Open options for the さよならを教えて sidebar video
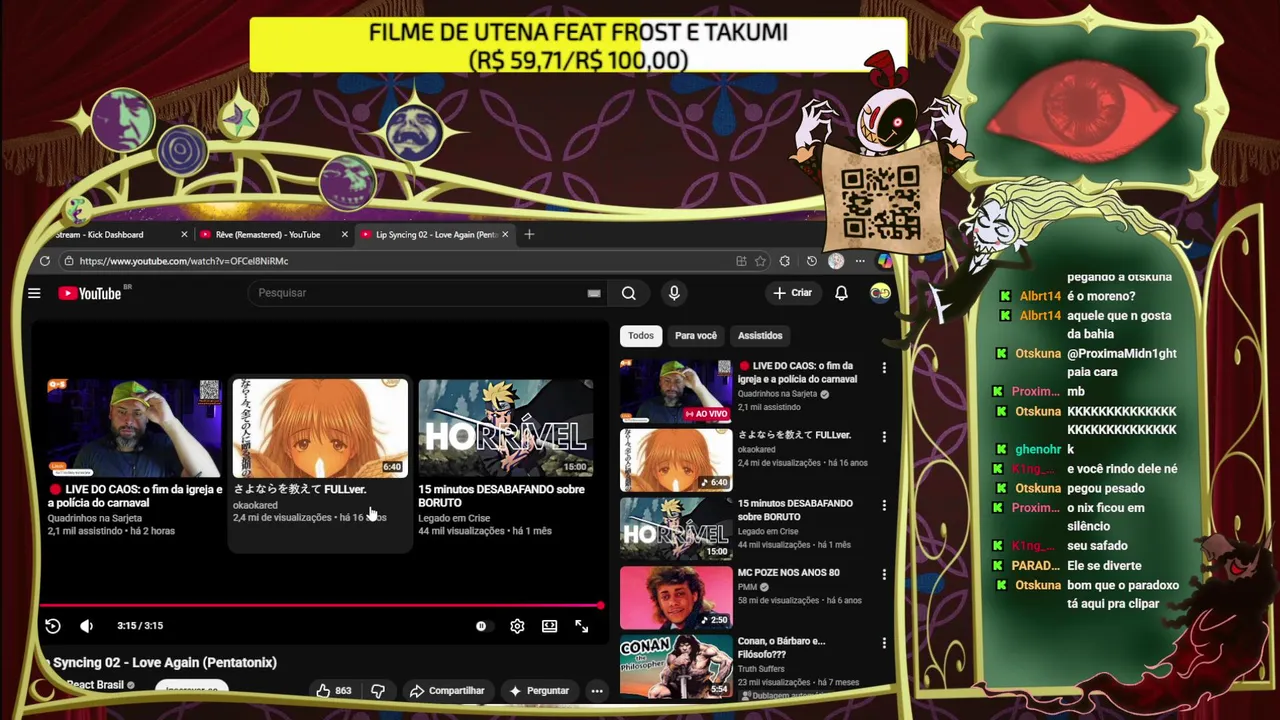Viewport: 1280px width, 720px height. click(884, 437)
